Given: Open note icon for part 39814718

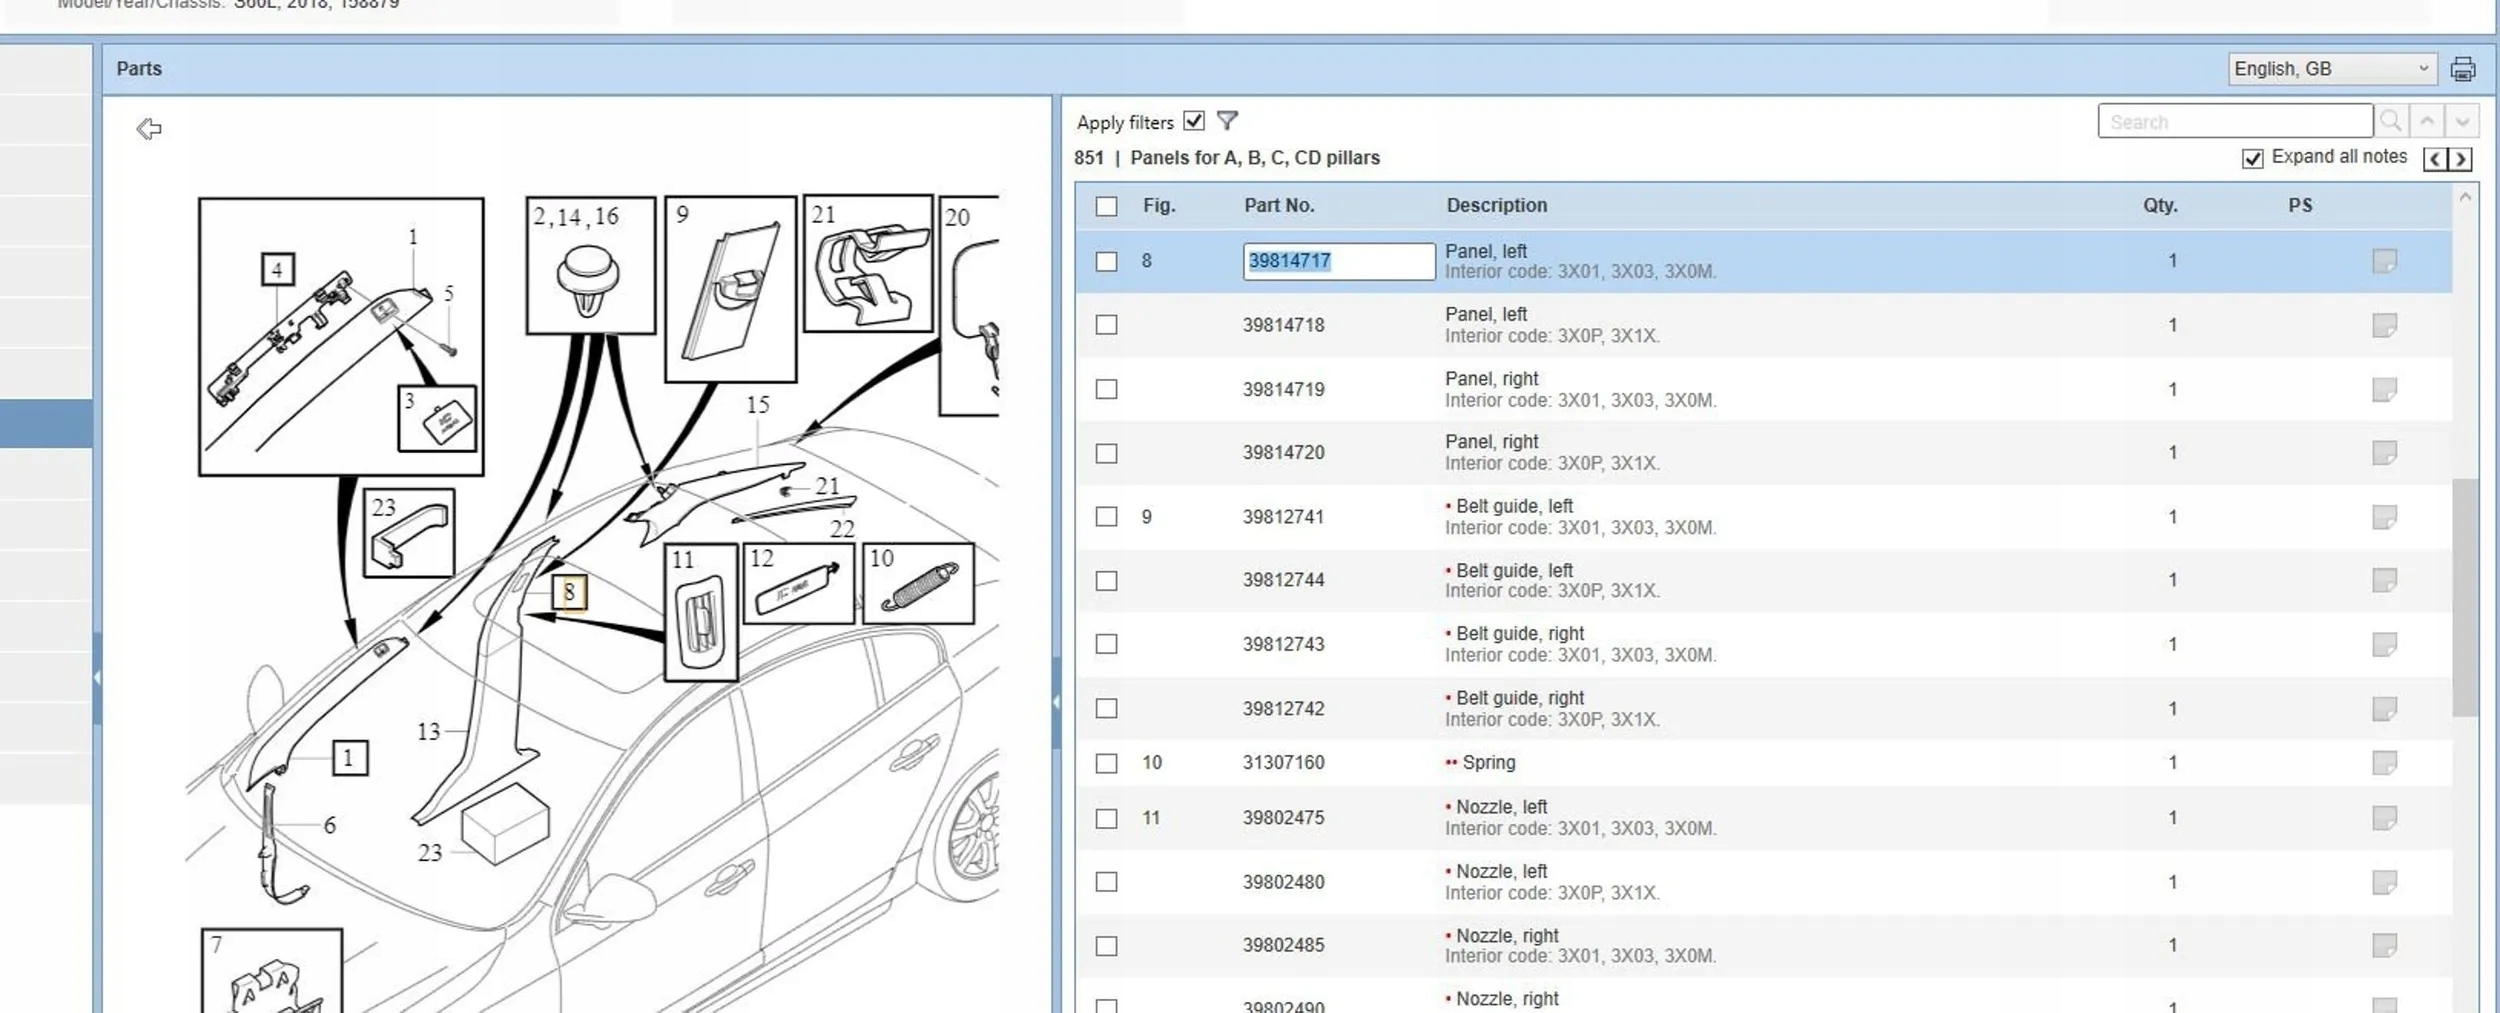Looking at the screenshot, I should click(x=2384, y=325).
